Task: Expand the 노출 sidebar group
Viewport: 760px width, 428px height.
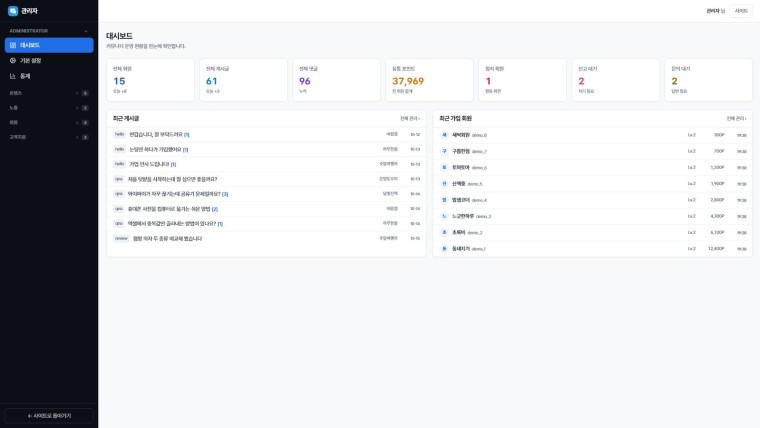Action: pyautogui.click(x=49, y=108)
